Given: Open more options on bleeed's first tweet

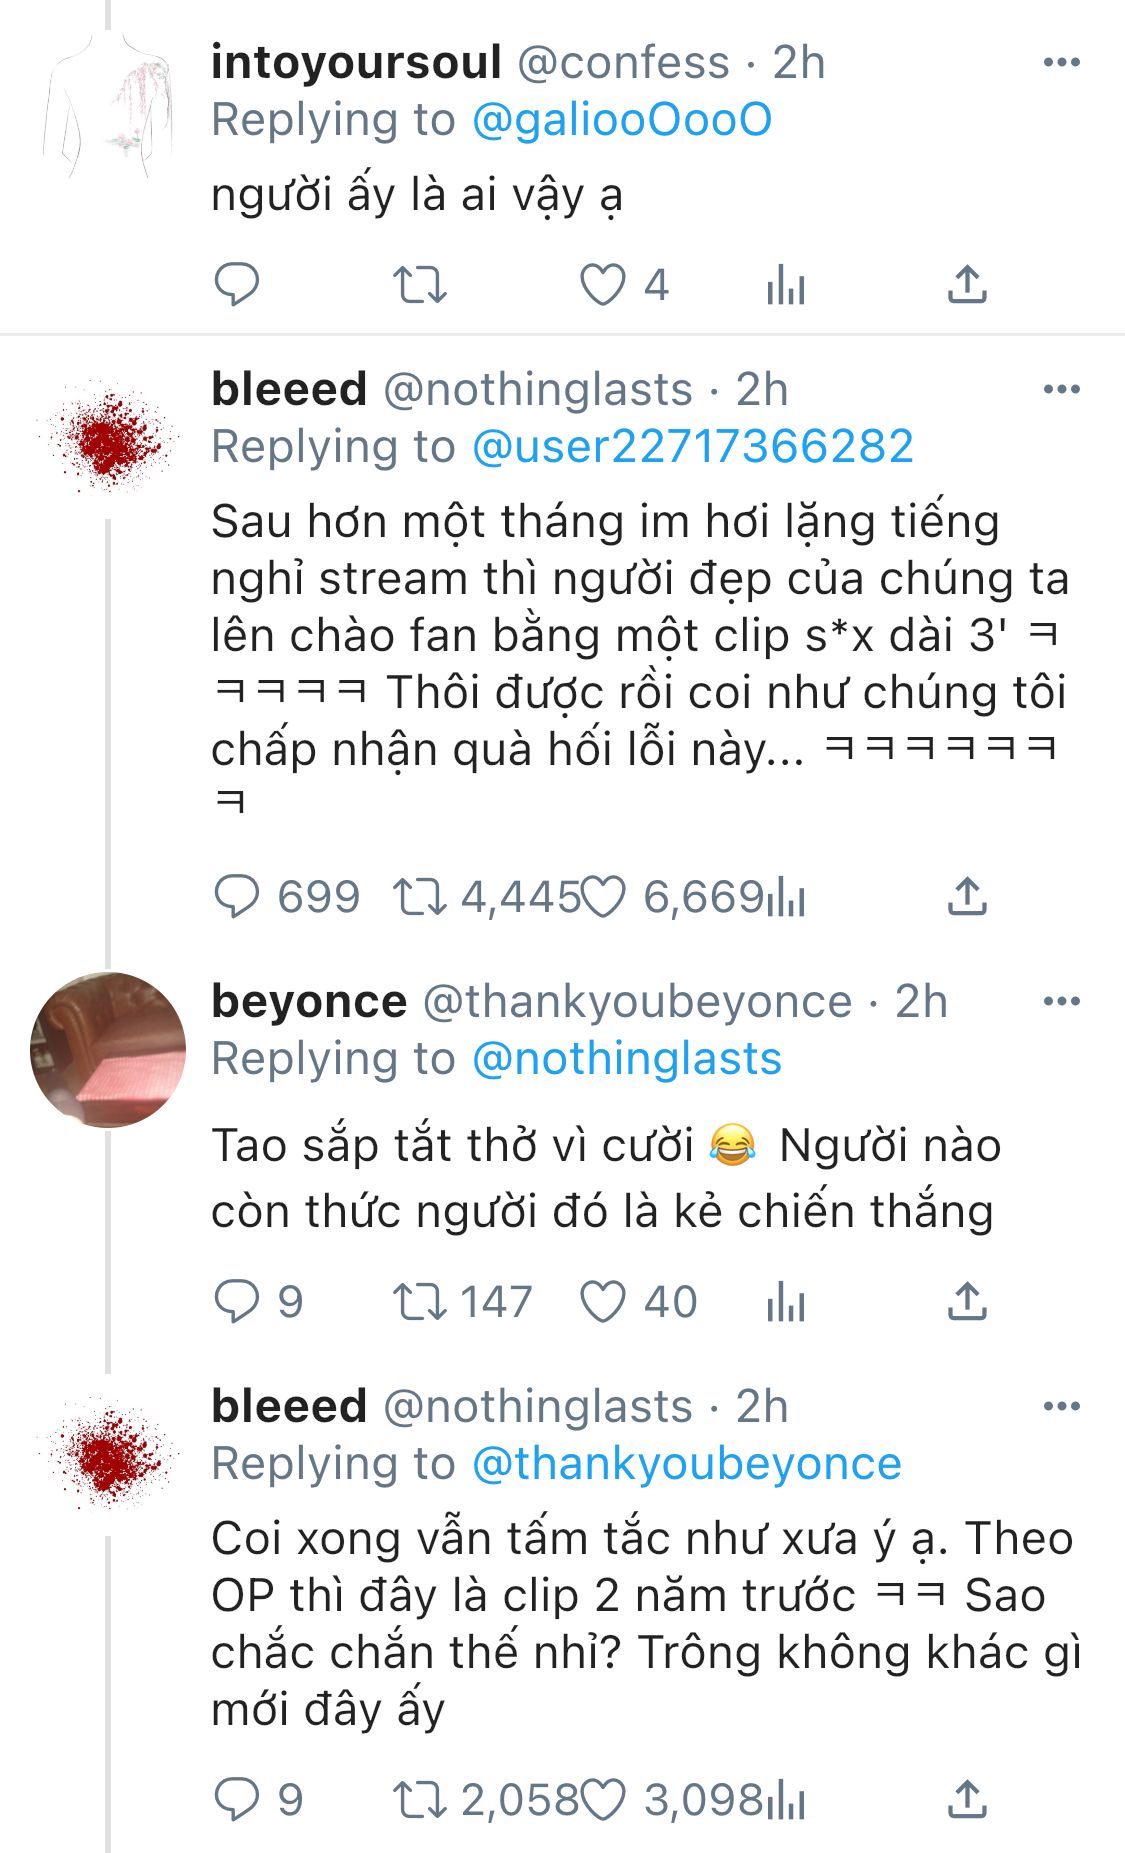Looking at the screenshot, I should click(x=1061, y=389).
